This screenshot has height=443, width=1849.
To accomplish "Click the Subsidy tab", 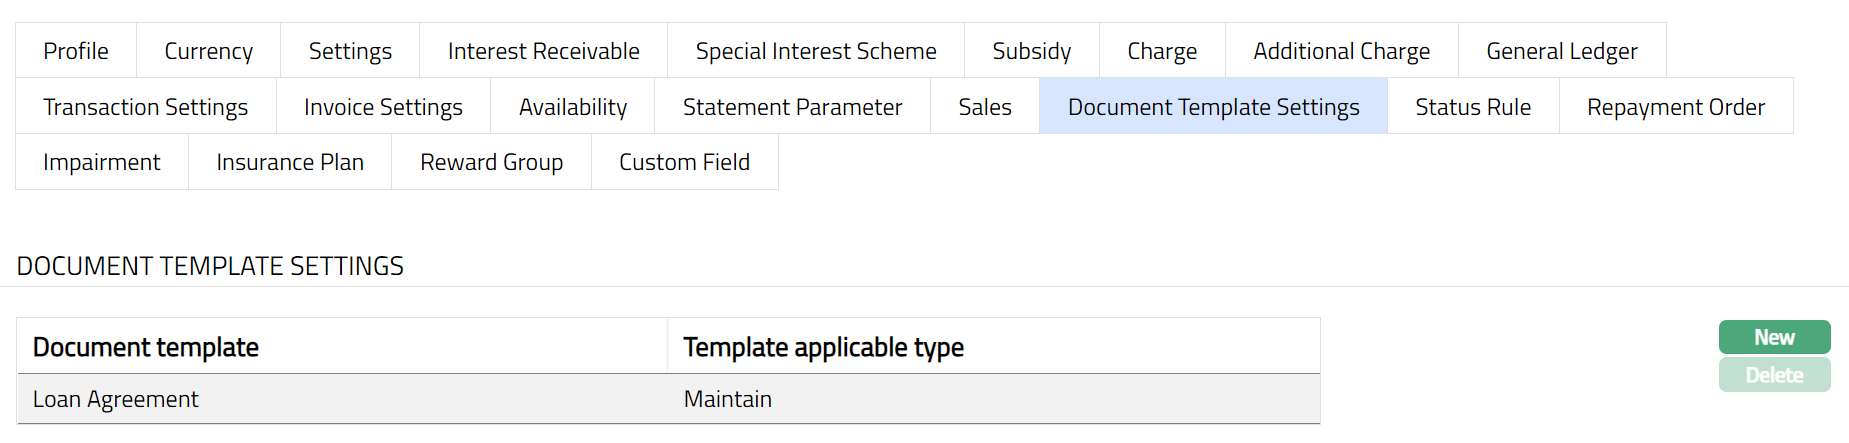I will pyautogui.click(x=1031, y=51).
